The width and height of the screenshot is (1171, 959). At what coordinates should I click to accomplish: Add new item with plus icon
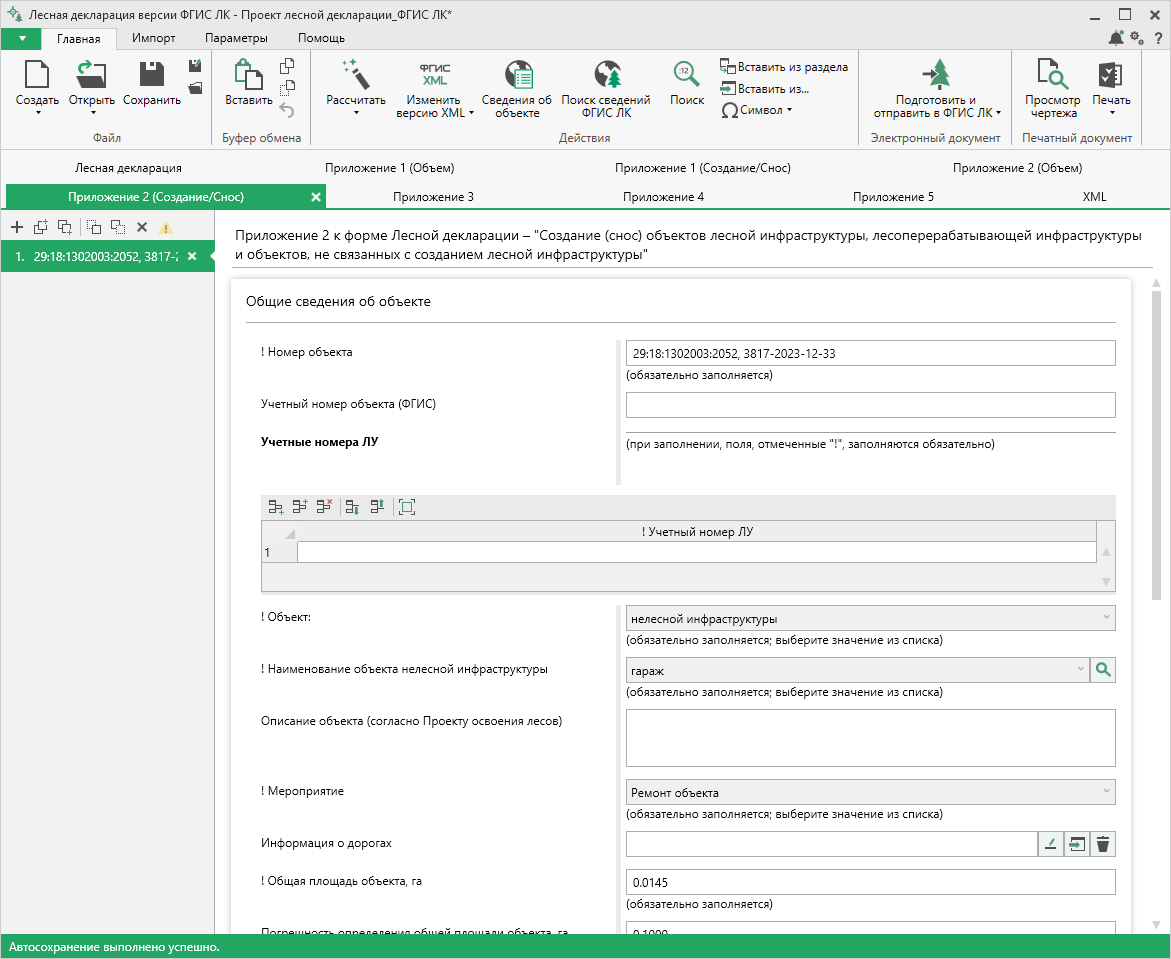click(x=17, y=227)
